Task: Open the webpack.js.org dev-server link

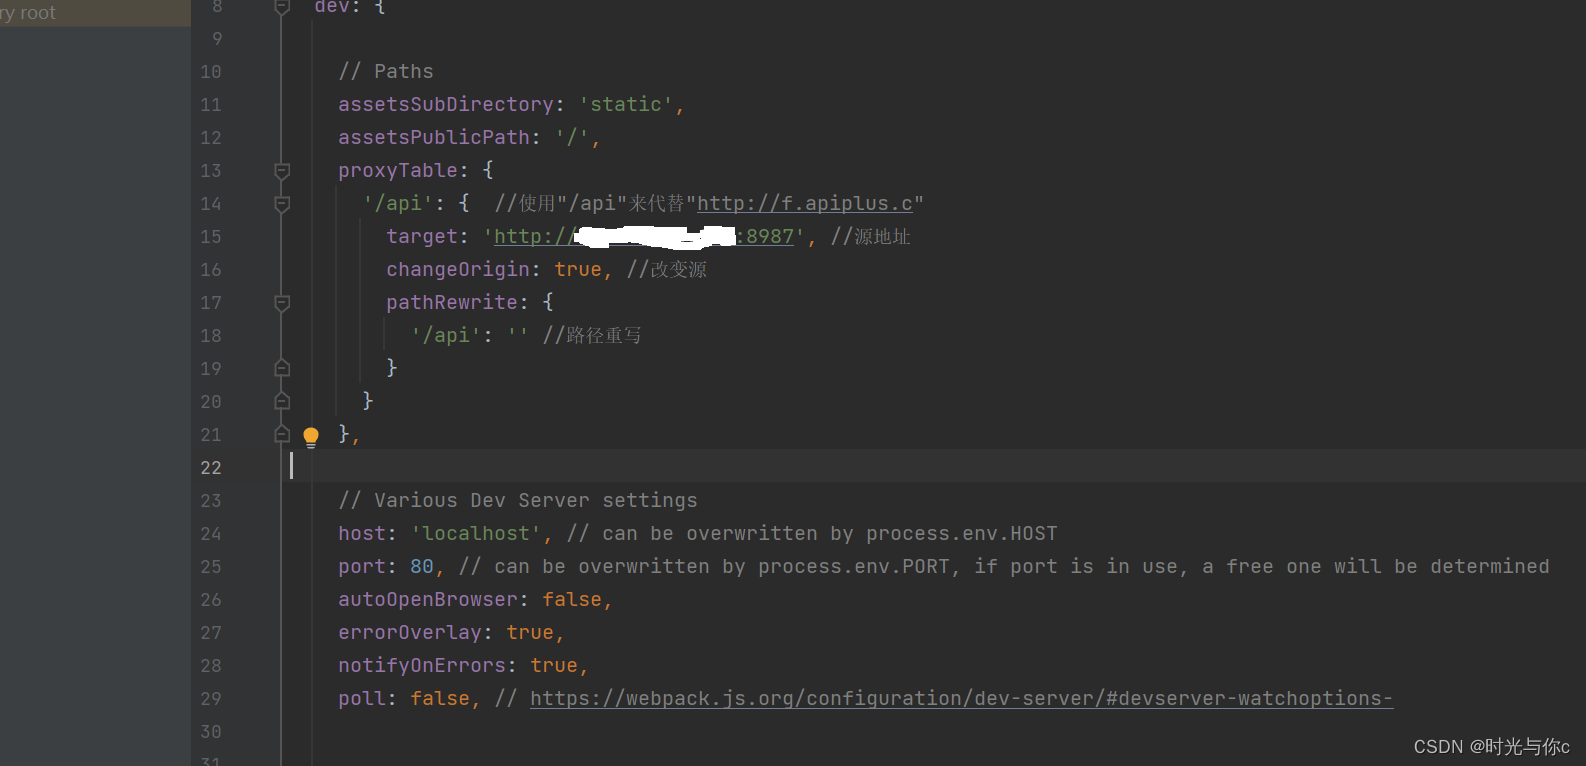Action: click(x=961, y=699)
